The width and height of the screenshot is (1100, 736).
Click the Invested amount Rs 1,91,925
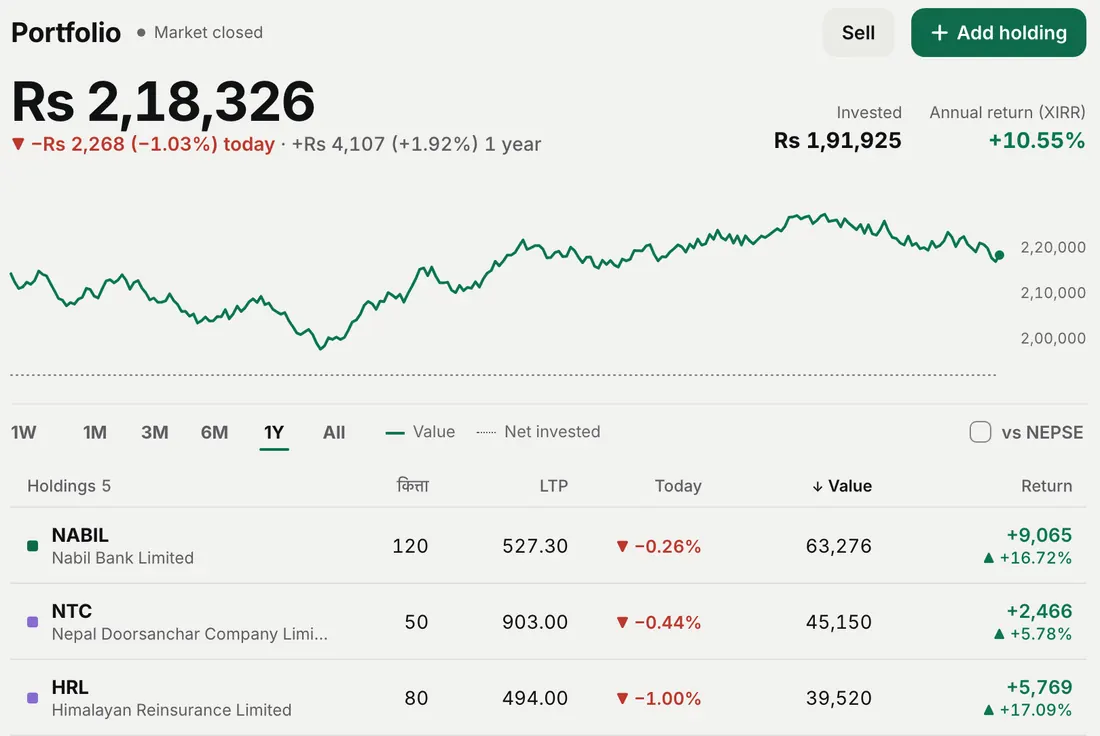[x=838, y=140]
